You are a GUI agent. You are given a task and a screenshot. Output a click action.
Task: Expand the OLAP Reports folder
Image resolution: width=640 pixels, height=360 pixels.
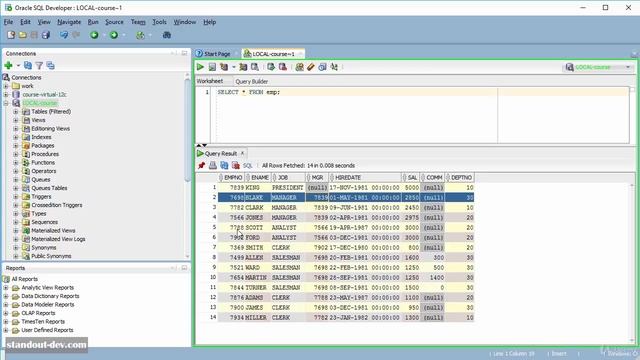pyautogui.click(x=6, y=313)
